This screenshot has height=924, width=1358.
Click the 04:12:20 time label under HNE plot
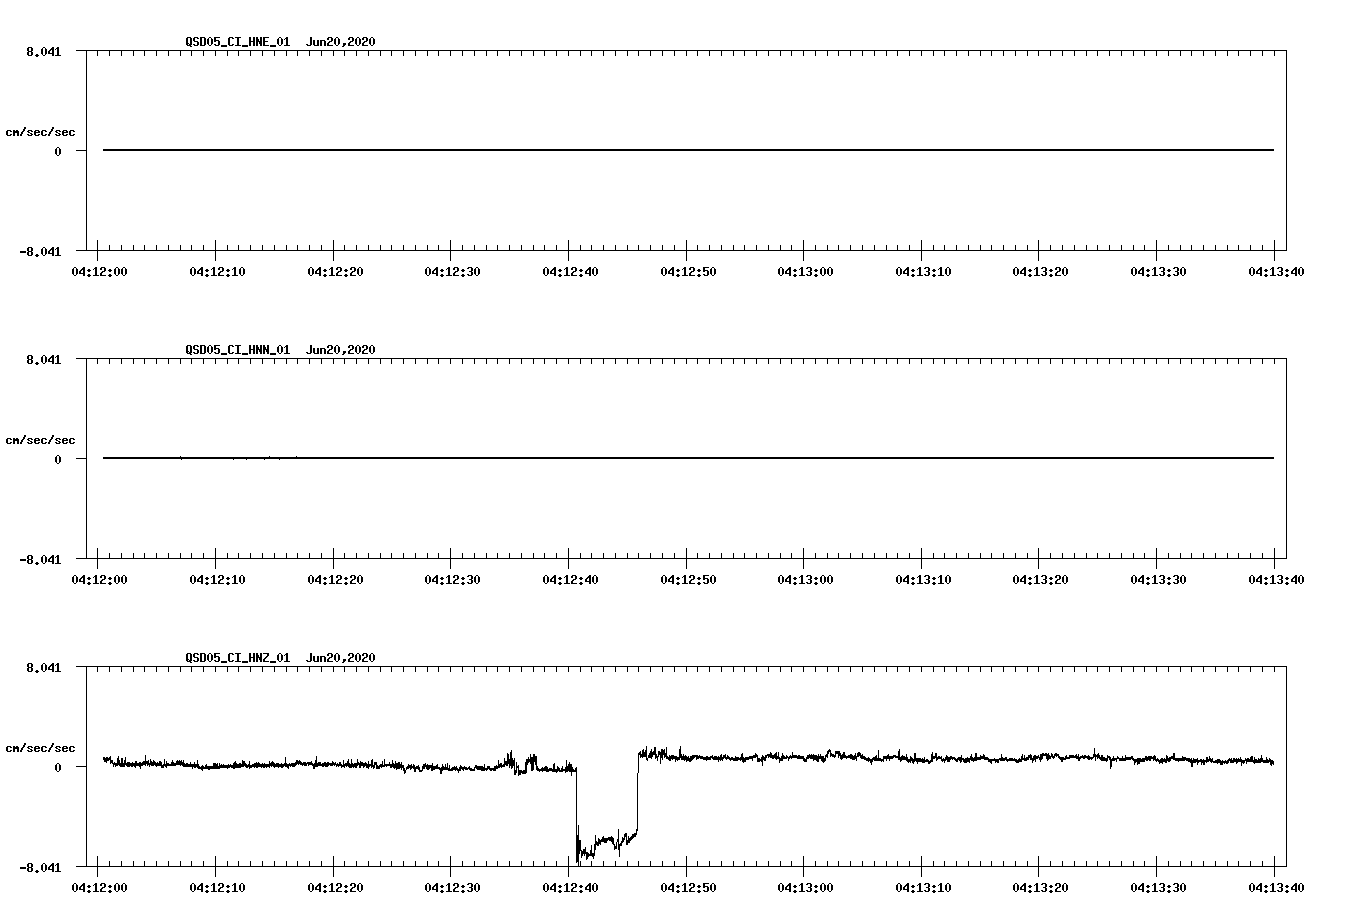click(x=334, y=271)
